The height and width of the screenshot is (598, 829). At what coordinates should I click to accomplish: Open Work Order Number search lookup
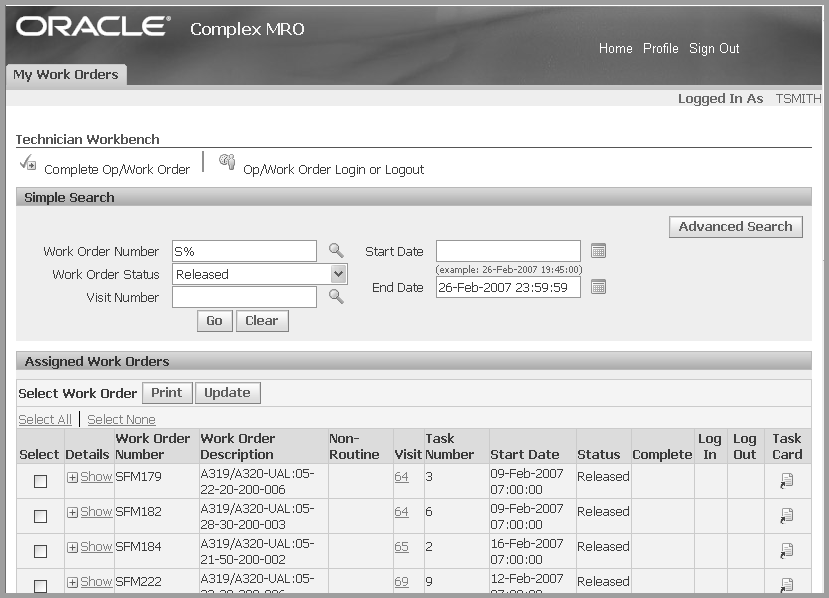click(336, 250)
